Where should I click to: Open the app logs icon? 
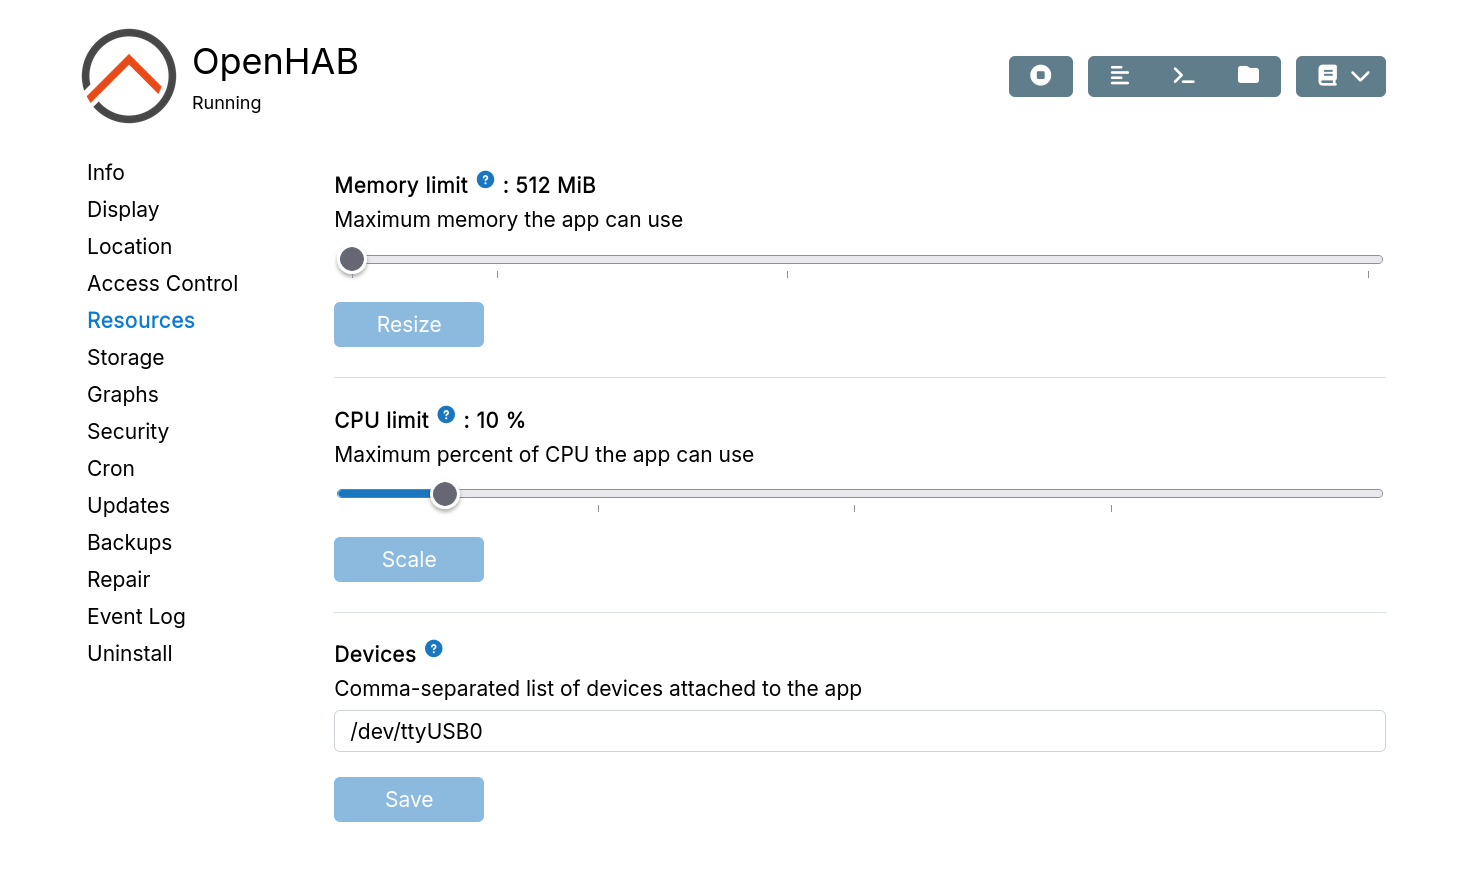point(1120,76)
